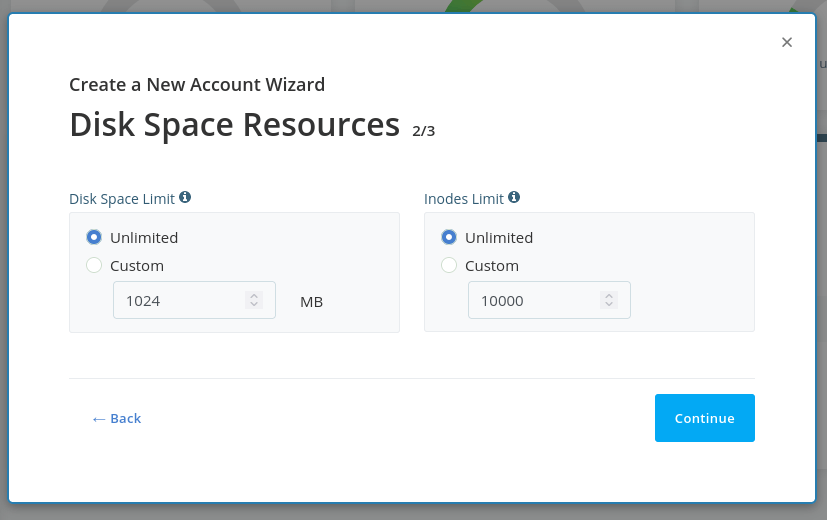Click the info icon beside Disk Space Limit

pyautogui.click(x=185, y=198)
